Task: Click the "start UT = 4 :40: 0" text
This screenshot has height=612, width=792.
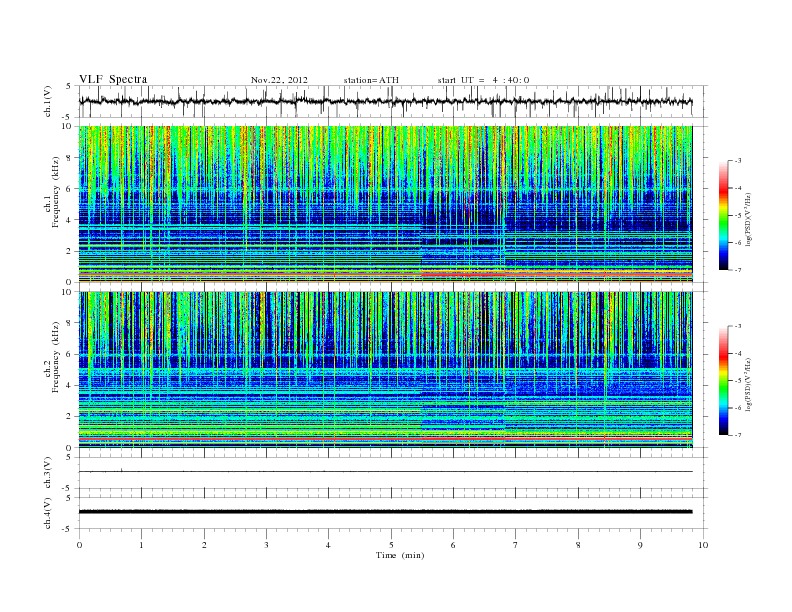Action: 483,80
